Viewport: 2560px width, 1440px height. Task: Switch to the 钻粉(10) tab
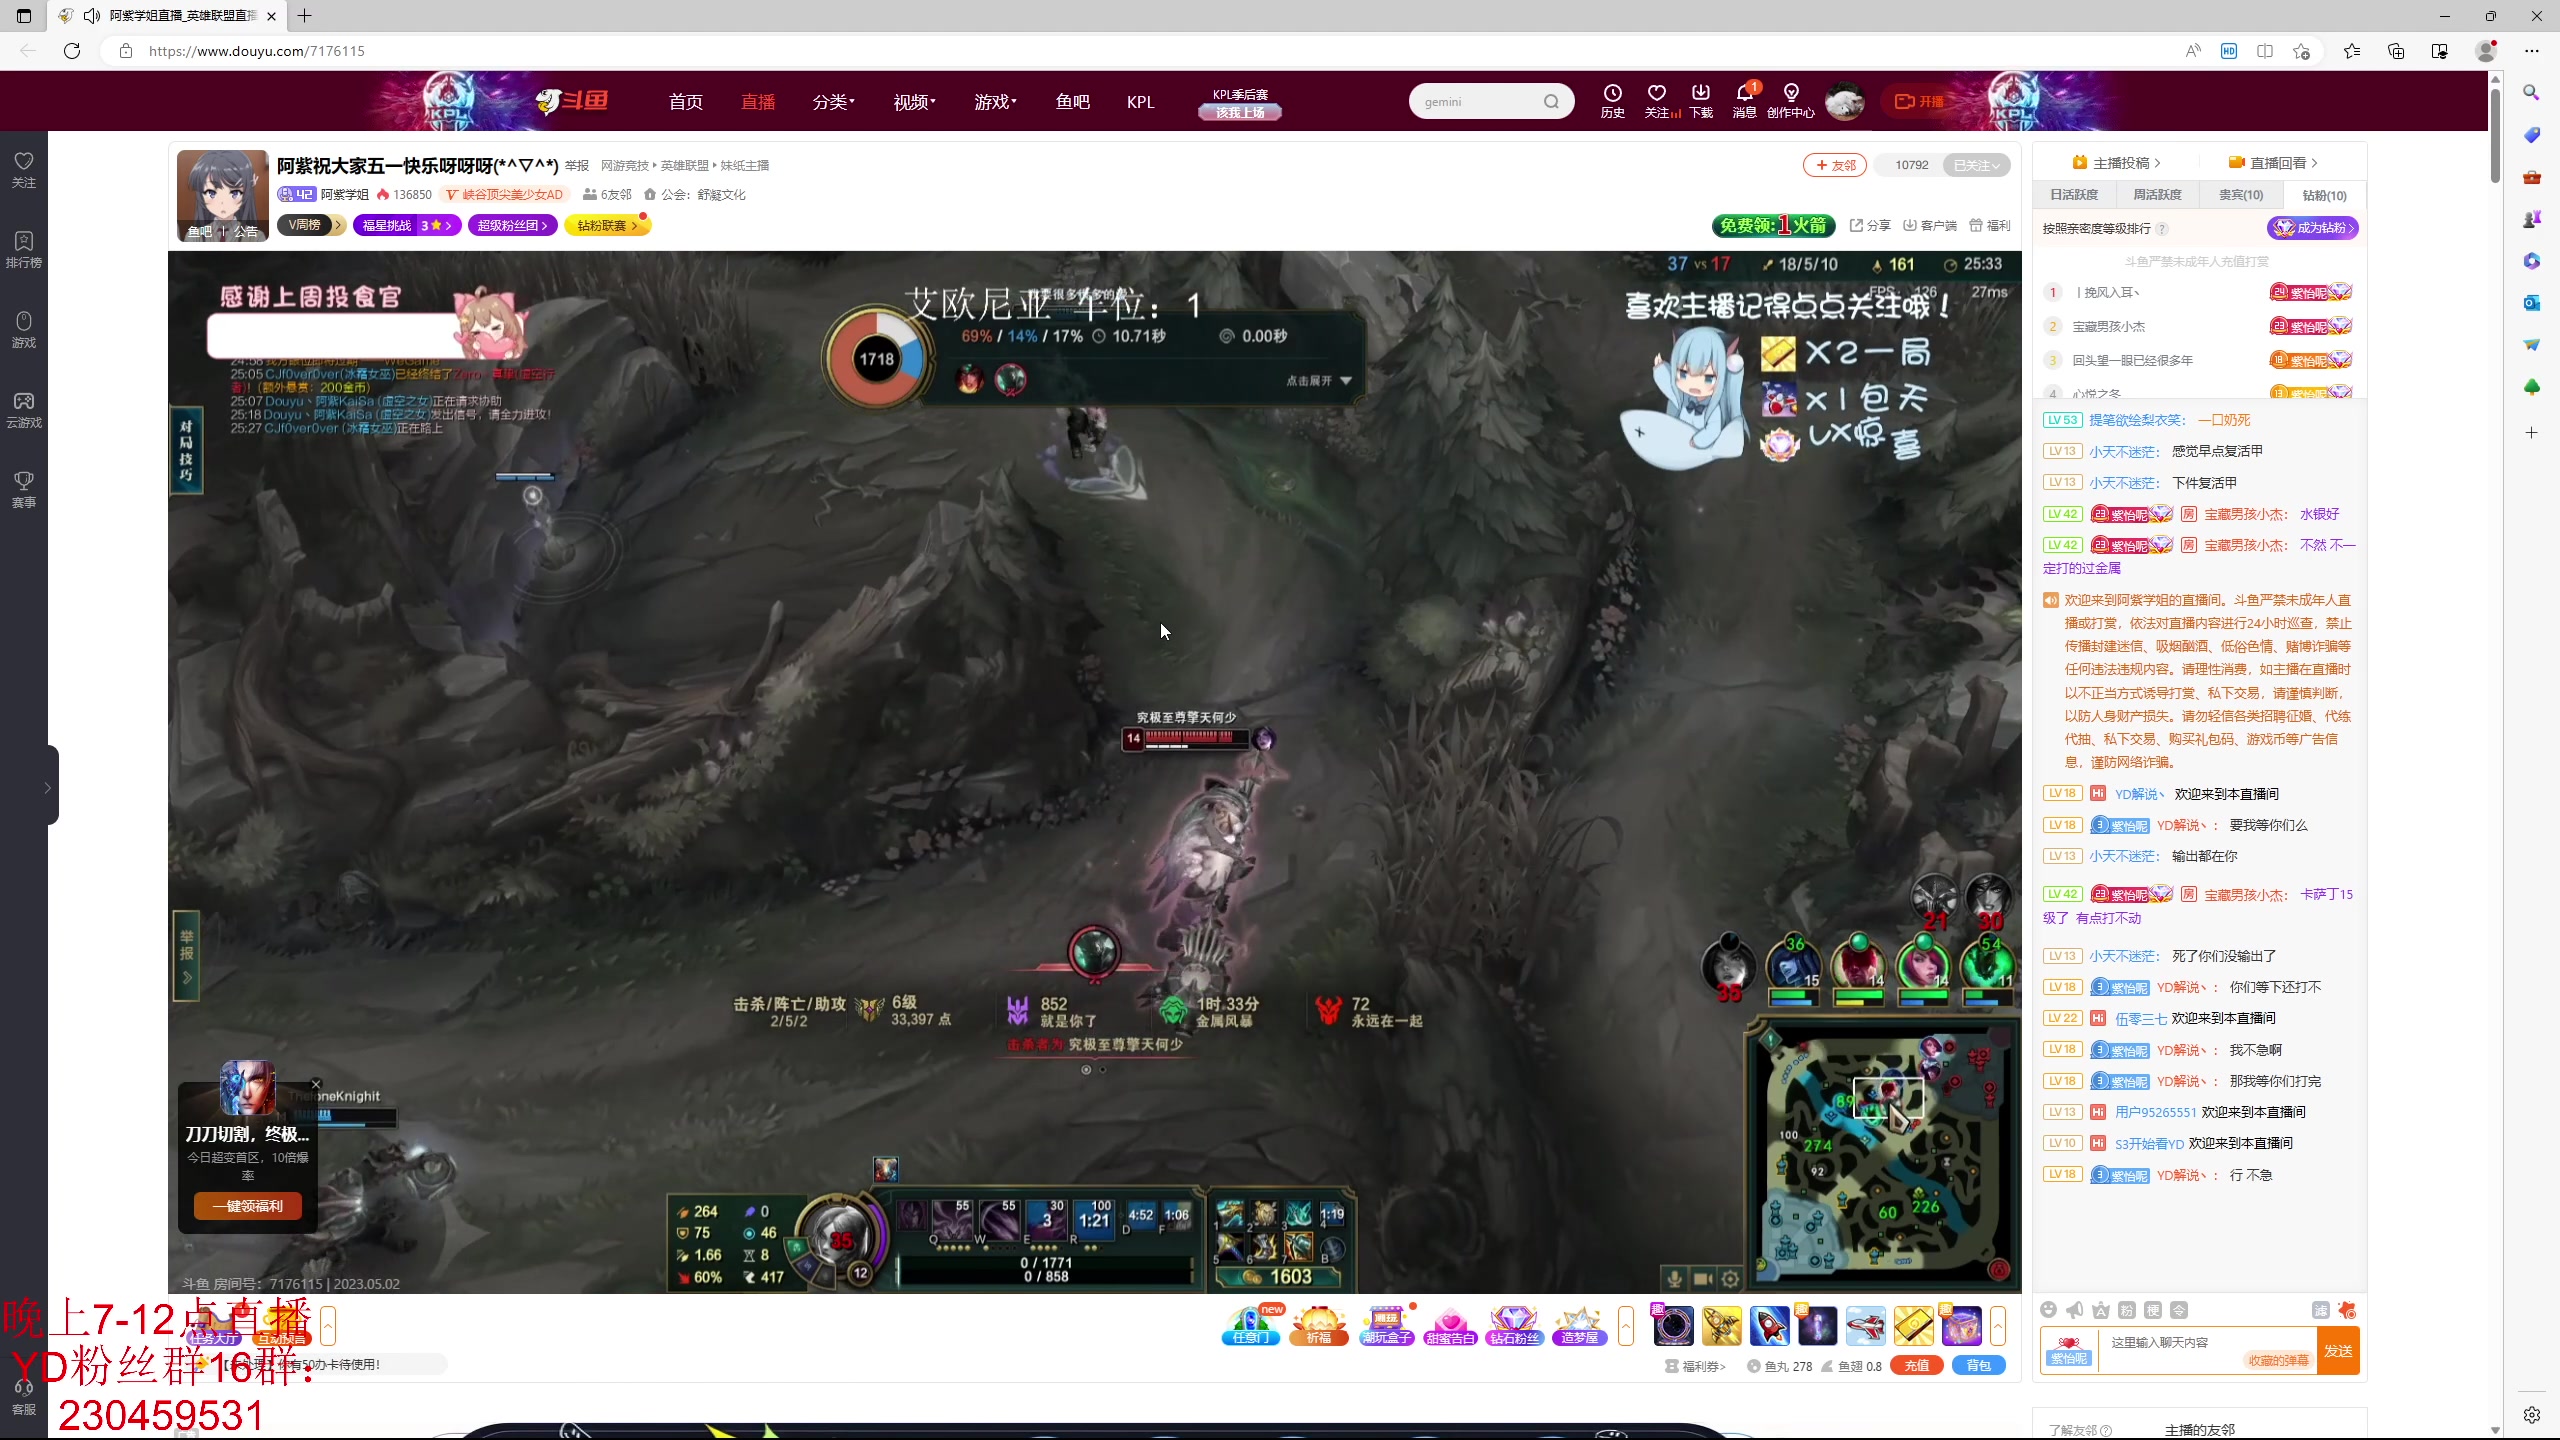click(x=2324, y=195)
